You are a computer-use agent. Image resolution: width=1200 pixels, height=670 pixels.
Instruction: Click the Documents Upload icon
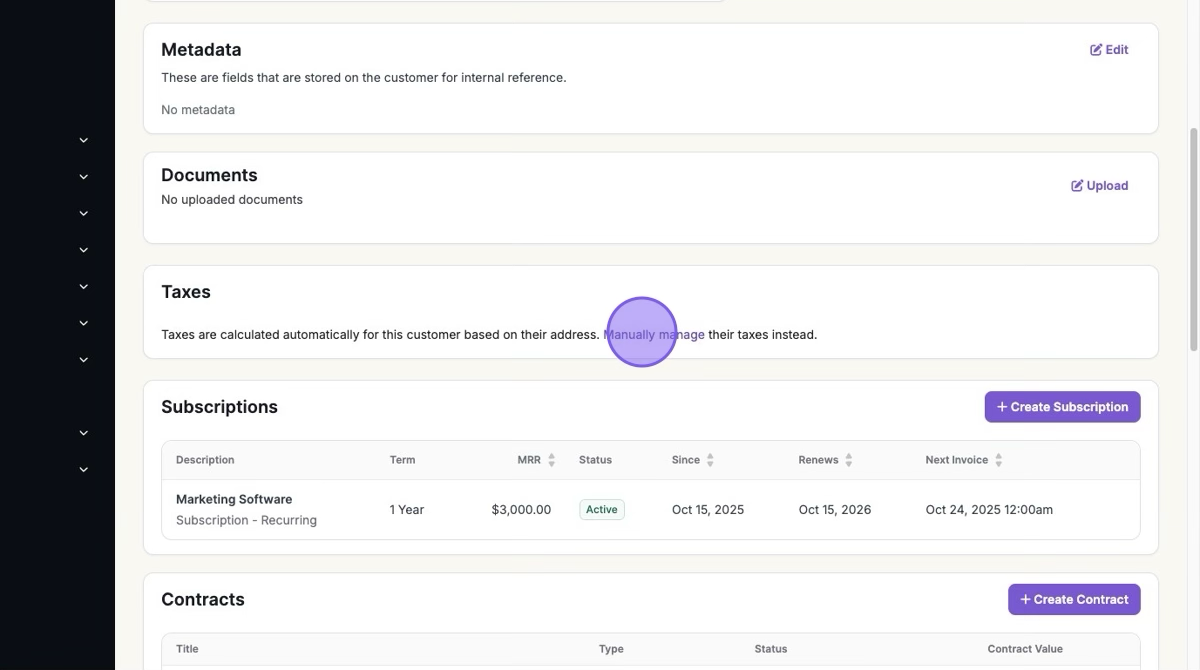click(1077, 186)
